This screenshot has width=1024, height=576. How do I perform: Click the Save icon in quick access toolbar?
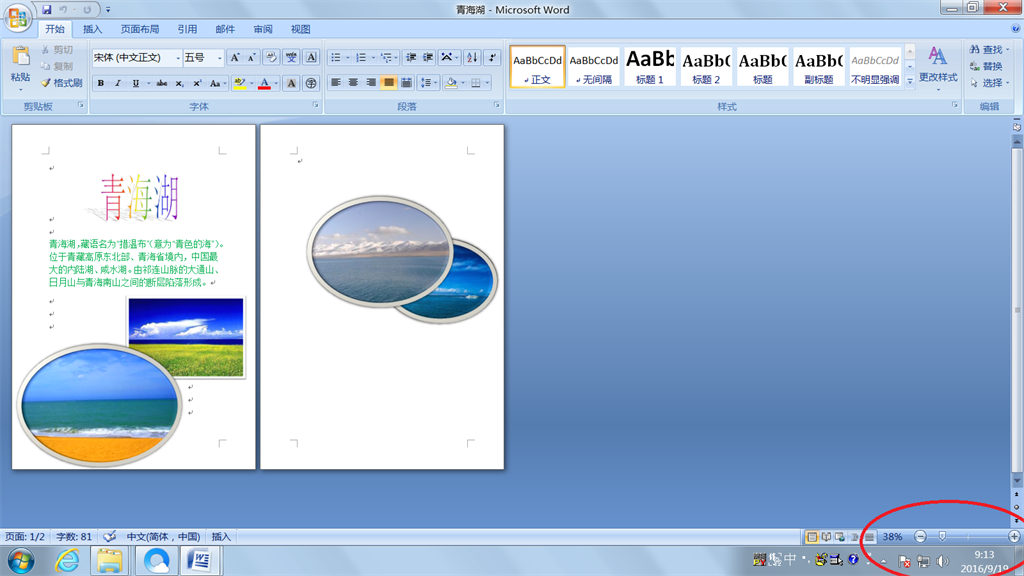click(x=46, y=10)
